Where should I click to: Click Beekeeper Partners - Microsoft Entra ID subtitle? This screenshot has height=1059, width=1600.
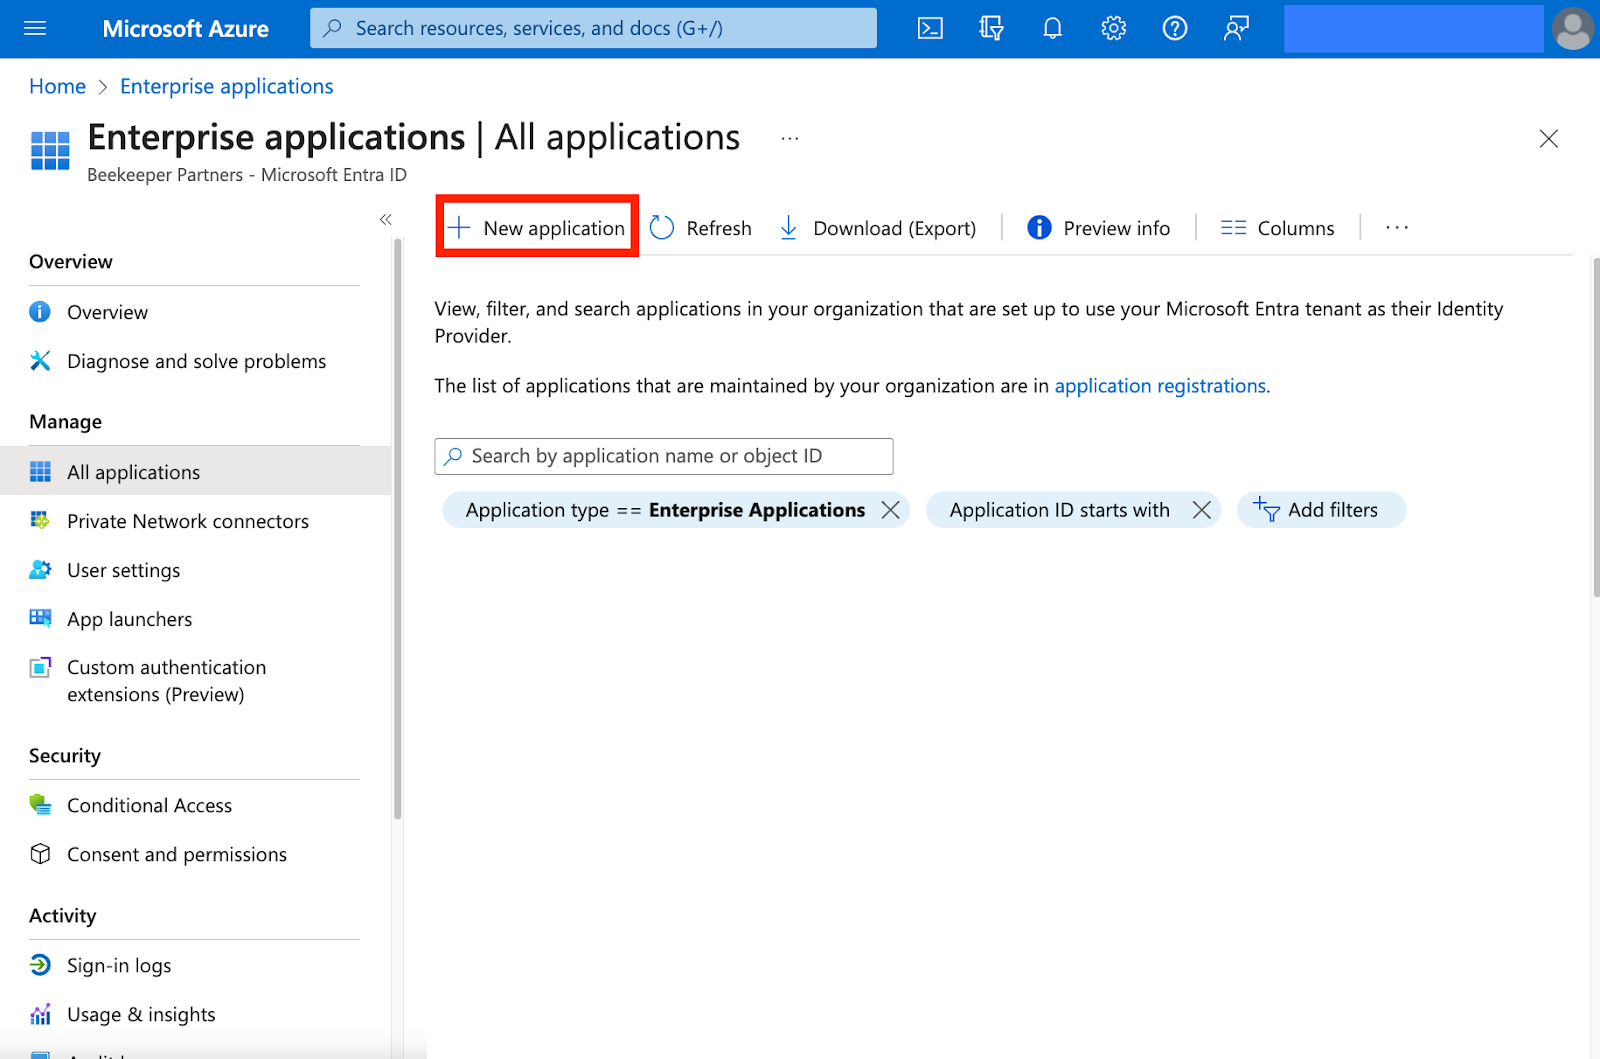(247, 175)
